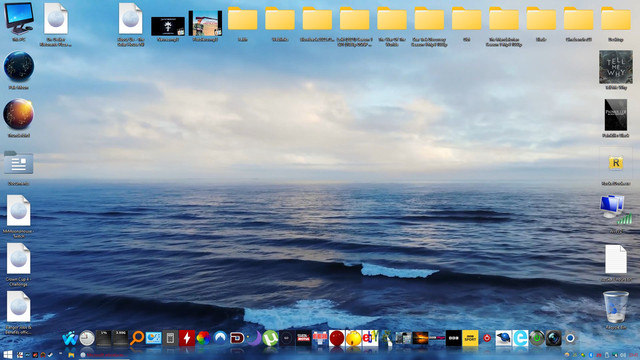
Task: Open the camera lens app in the dock
Action: point(554,338)
